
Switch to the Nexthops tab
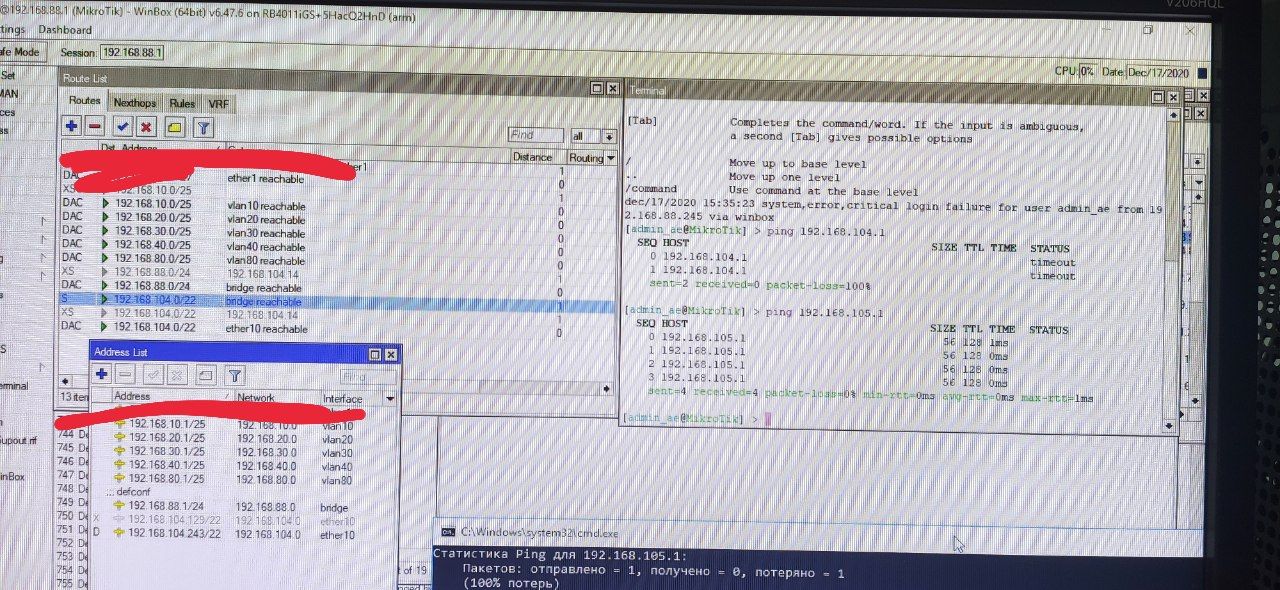point(135,102)
